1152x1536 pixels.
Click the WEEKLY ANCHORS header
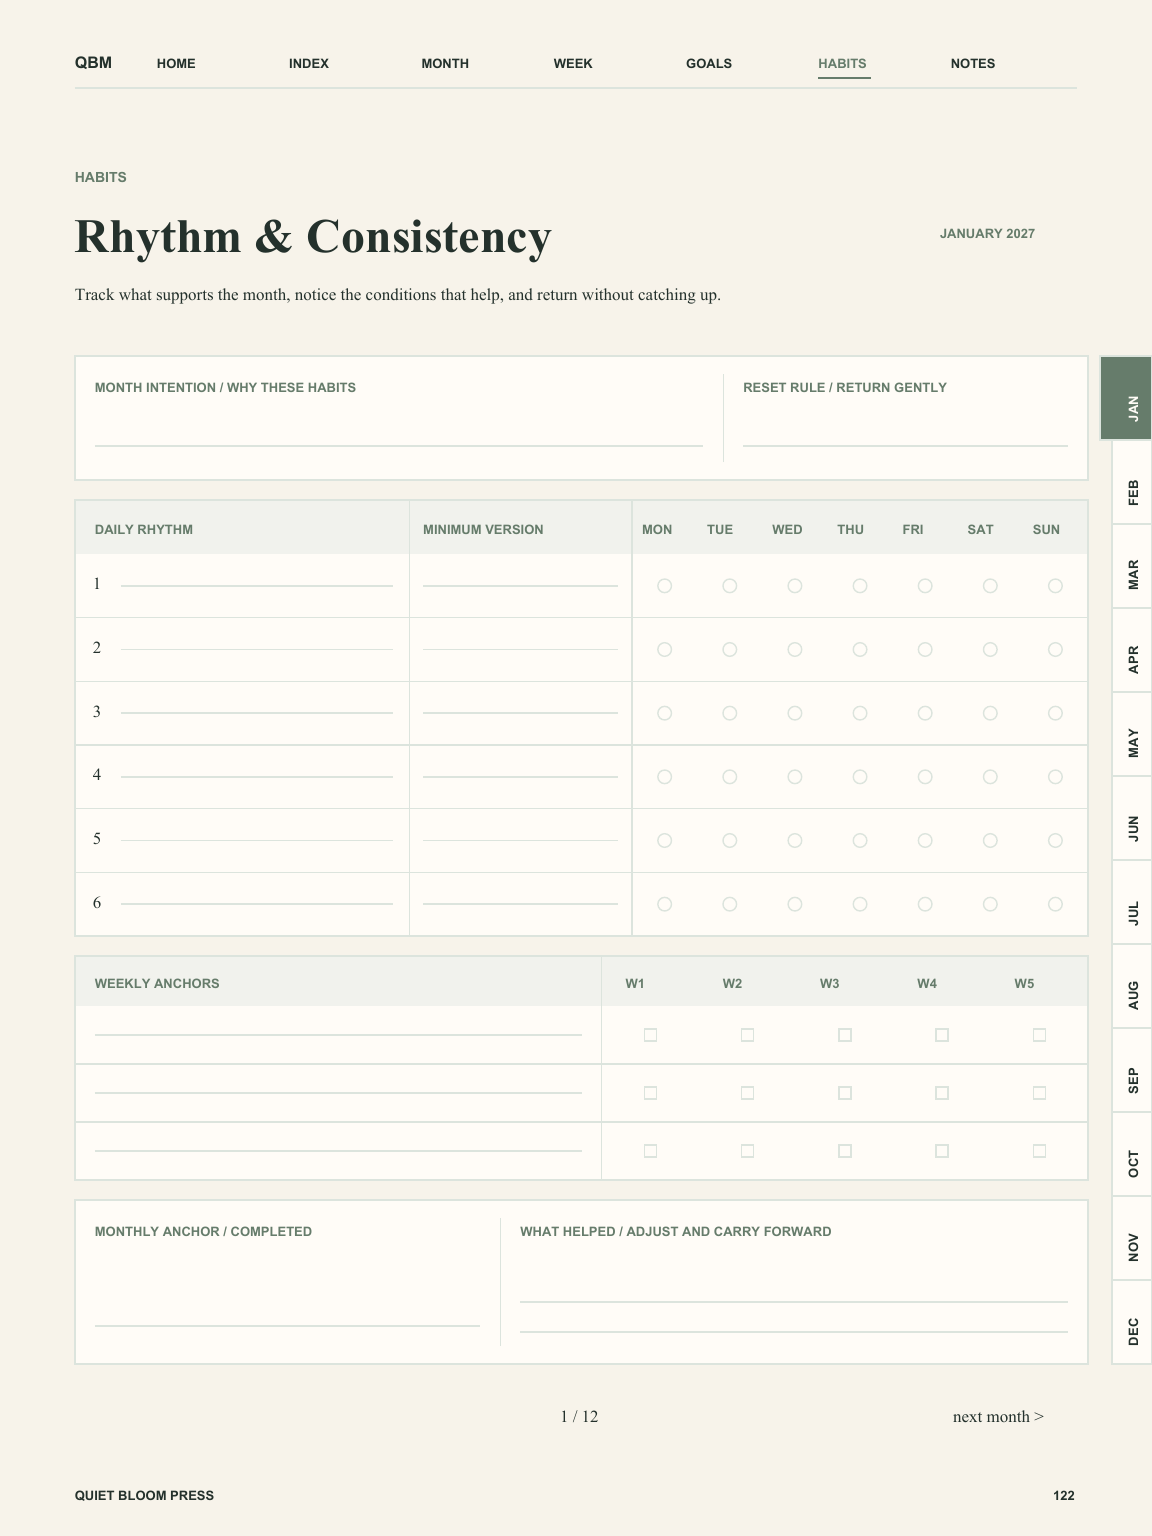point(157,983)
